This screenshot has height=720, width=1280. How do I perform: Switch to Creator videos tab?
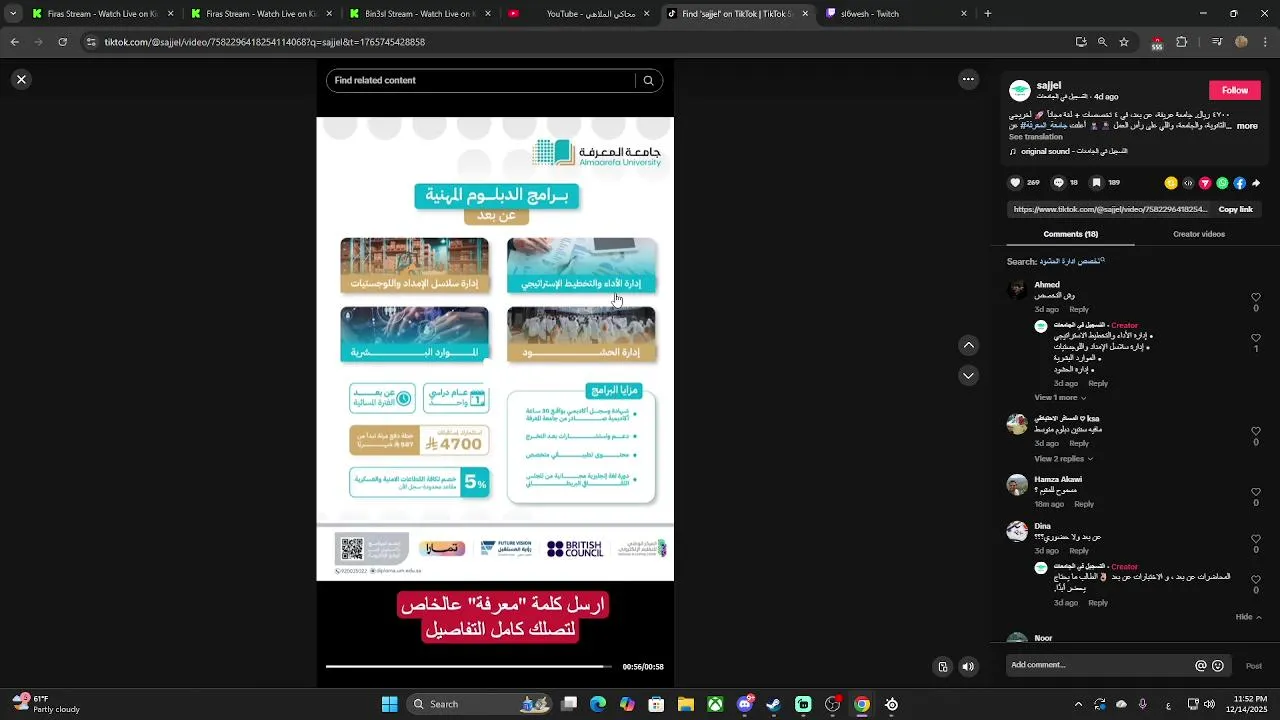(x=1198, y=234)
